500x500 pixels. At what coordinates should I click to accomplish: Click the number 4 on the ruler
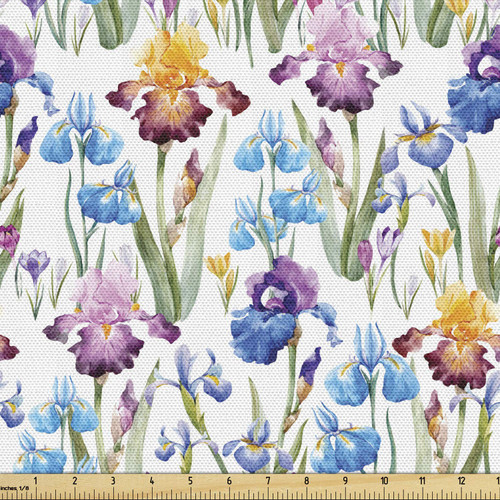[152, 481]
